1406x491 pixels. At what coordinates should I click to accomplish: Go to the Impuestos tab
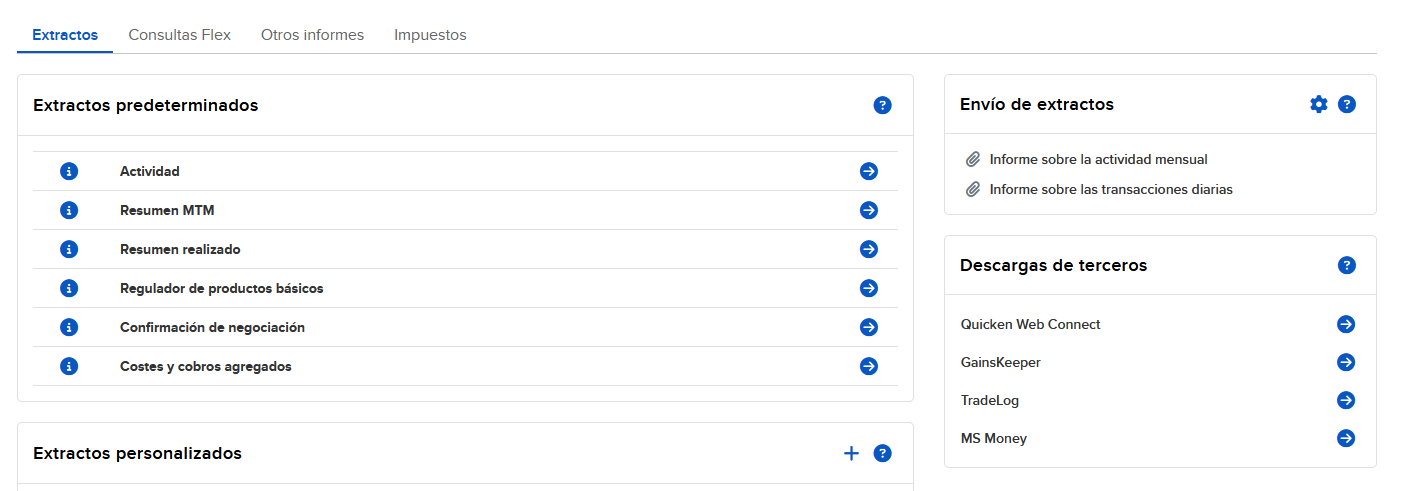tap(430, 35)
